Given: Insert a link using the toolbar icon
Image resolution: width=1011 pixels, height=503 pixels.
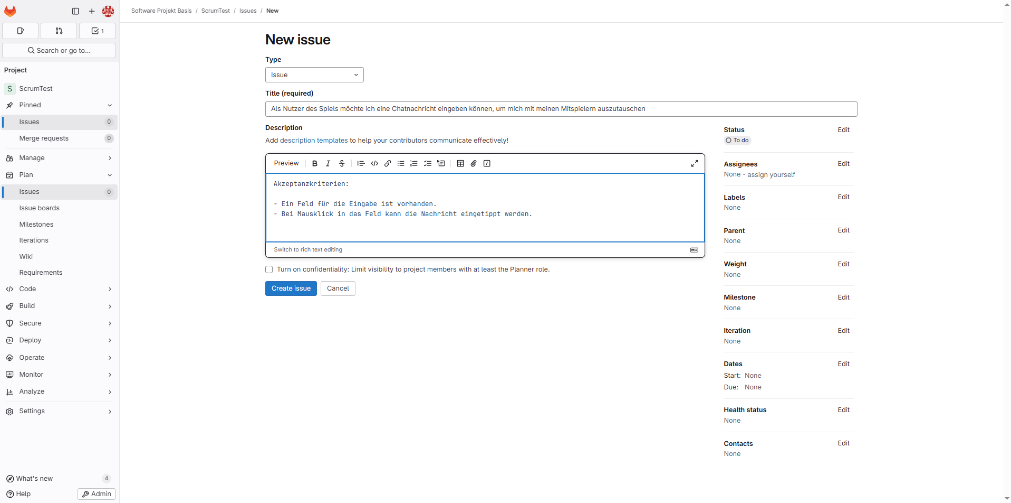Looking at the screenshot, I should 388,163.
